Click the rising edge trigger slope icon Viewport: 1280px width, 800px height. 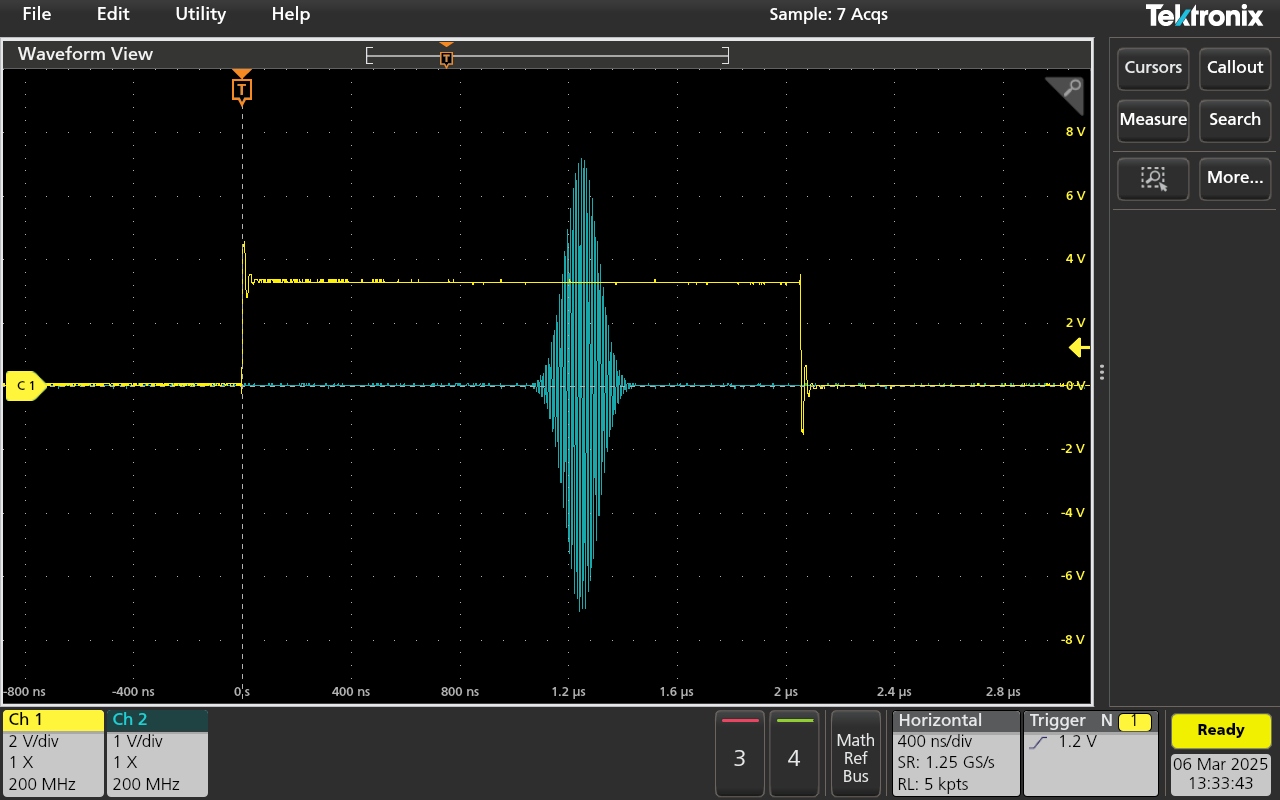click(1039, 743)
